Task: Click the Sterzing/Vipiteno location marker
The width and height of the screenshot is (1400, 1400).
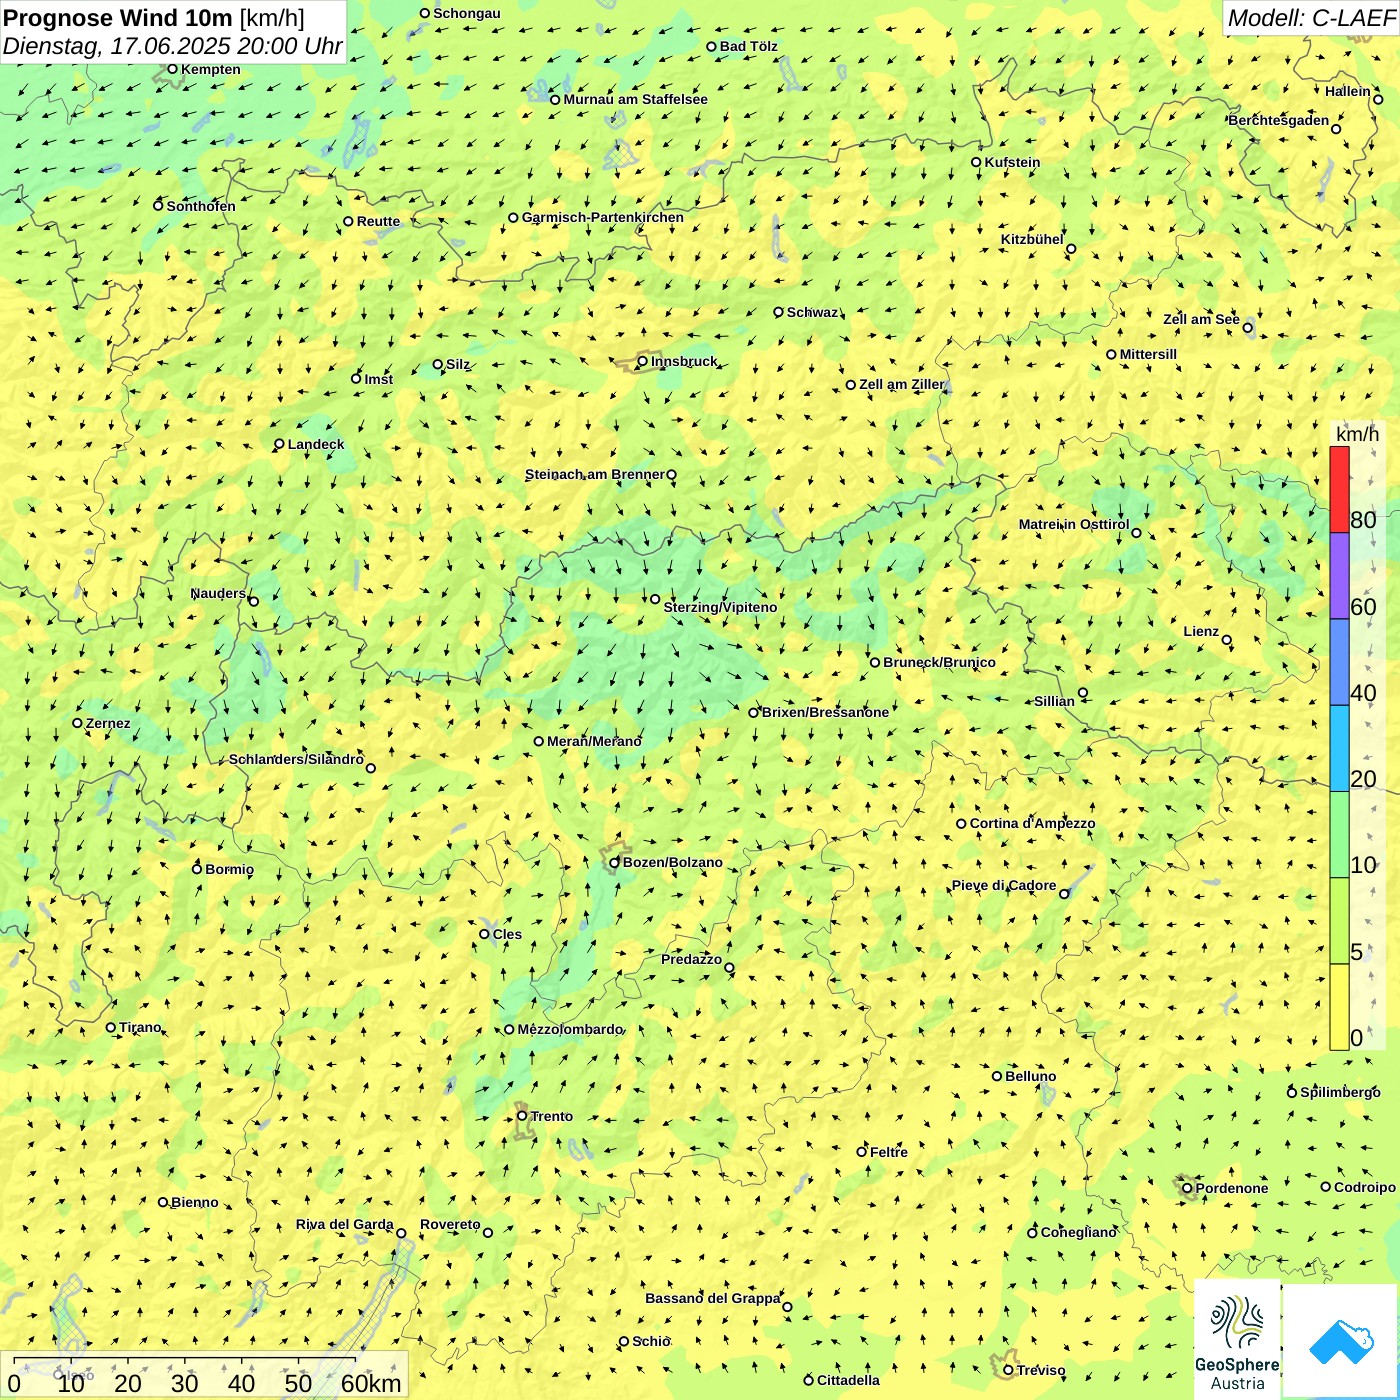Action: pos(655,599)
